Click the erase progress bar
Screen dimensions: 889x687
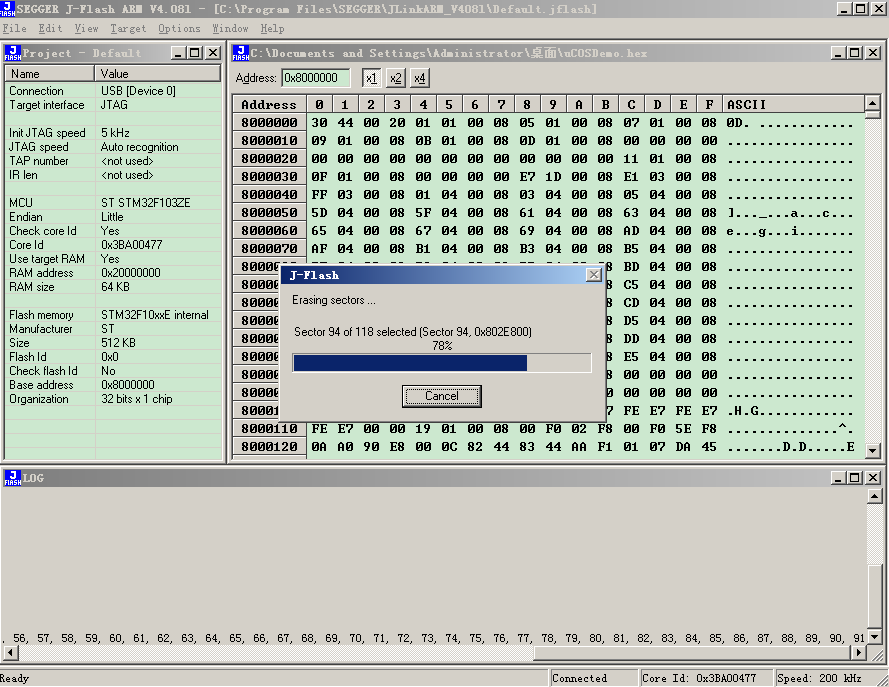(442, 363)
